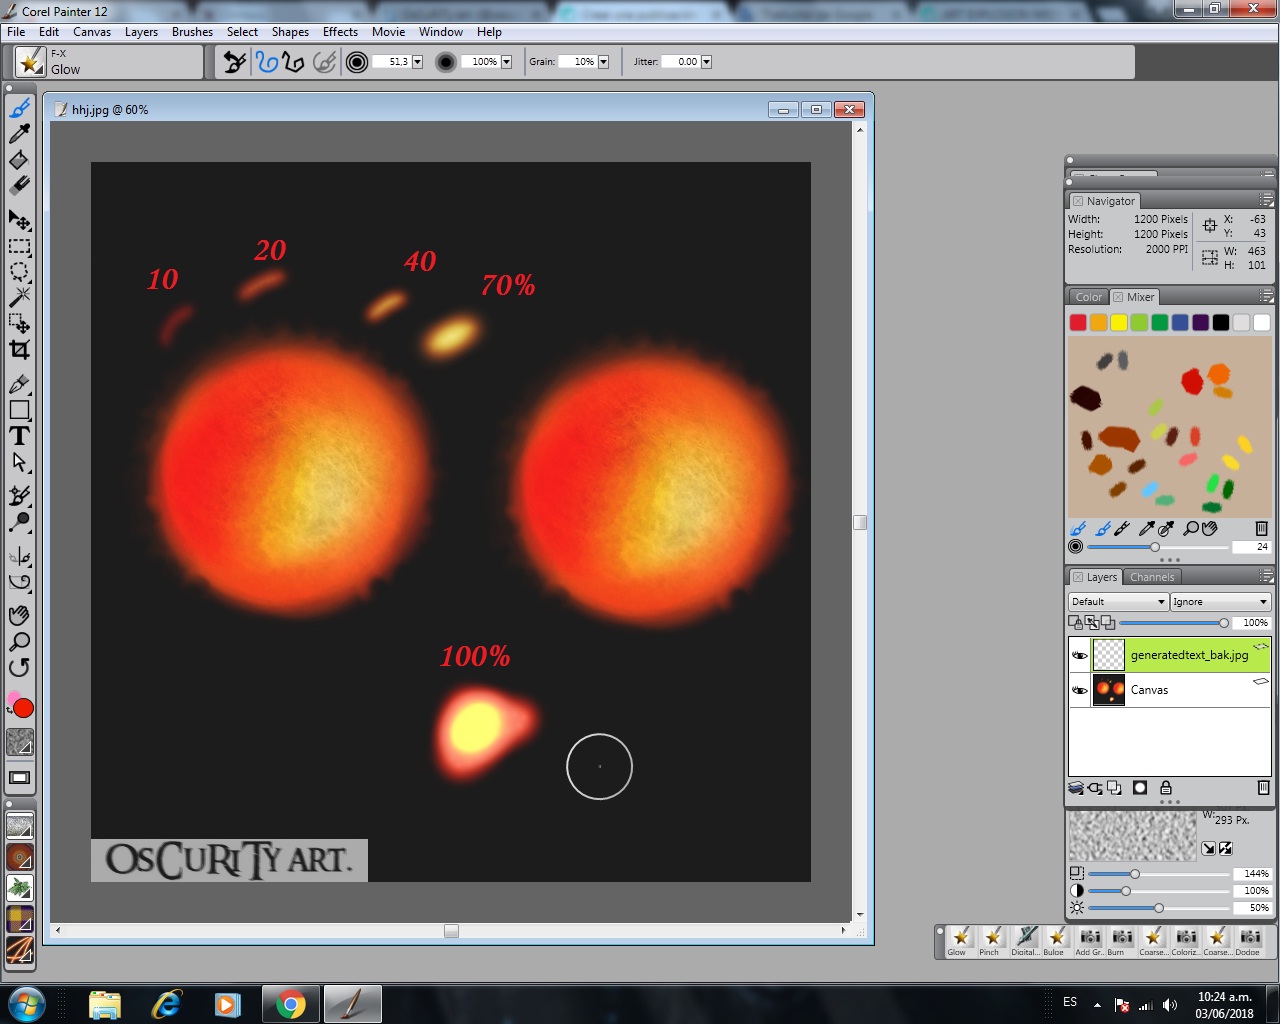
Task: Select freehand strokes mode in property bar
Action: [x=266, y=62]
